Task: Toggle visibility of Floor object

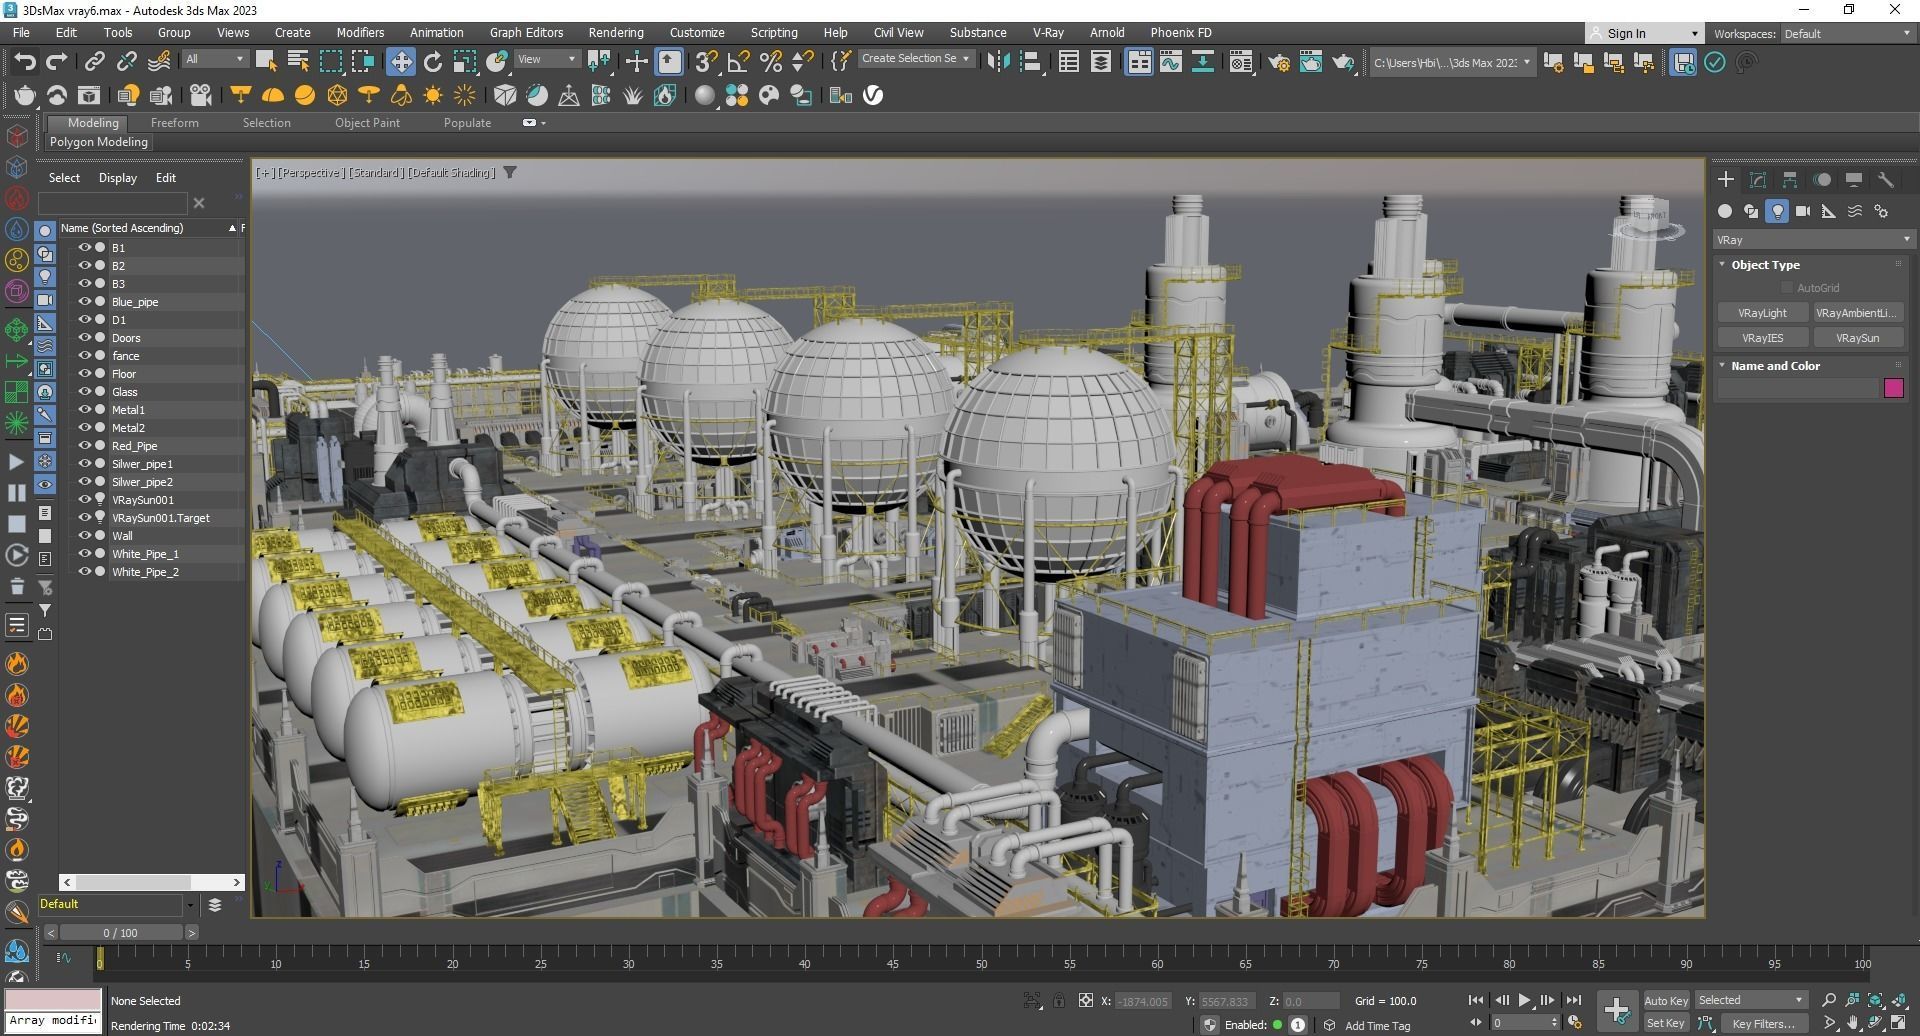Action: pos(85,373)
